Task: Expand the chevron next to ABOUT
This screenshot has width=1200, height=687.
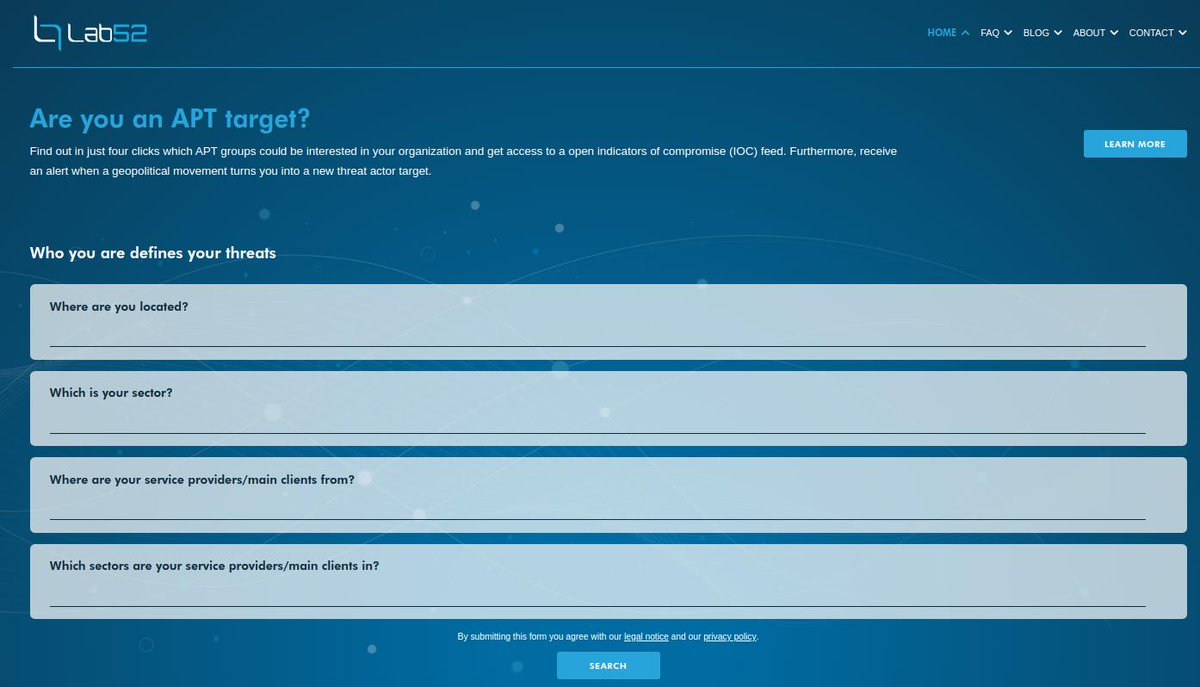Action: [1114, 33]
